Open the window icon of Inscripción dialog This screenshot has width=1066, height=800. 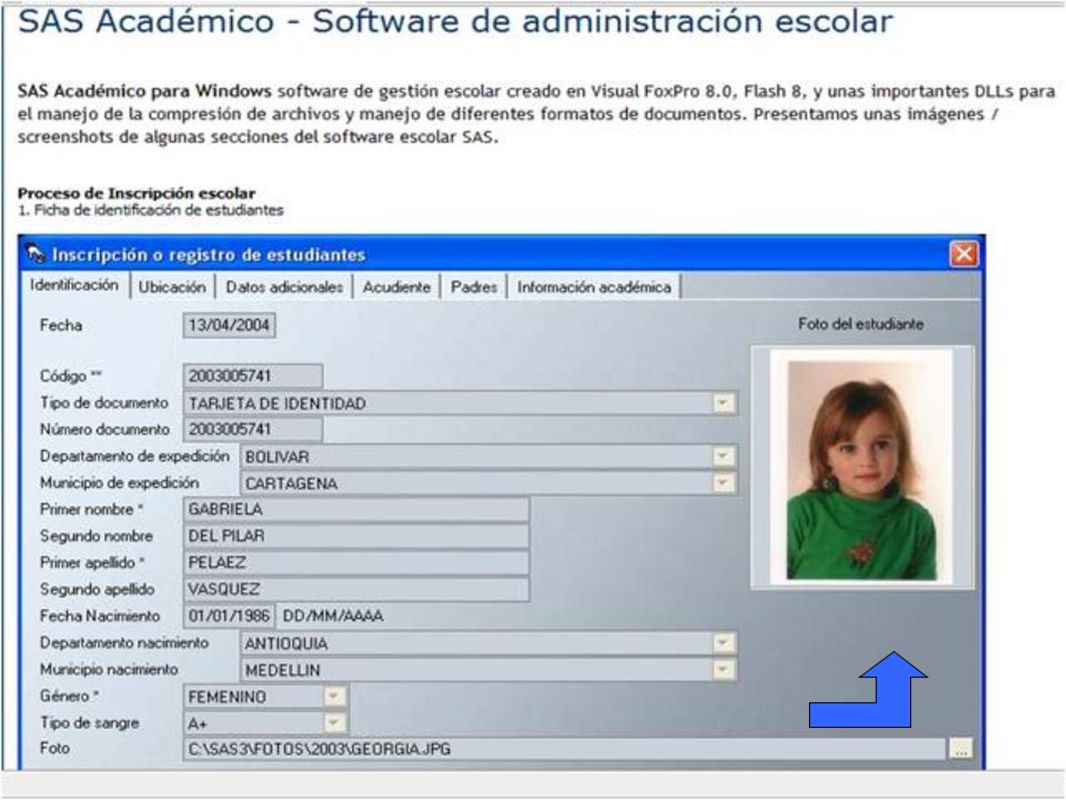tap(35, 254)
